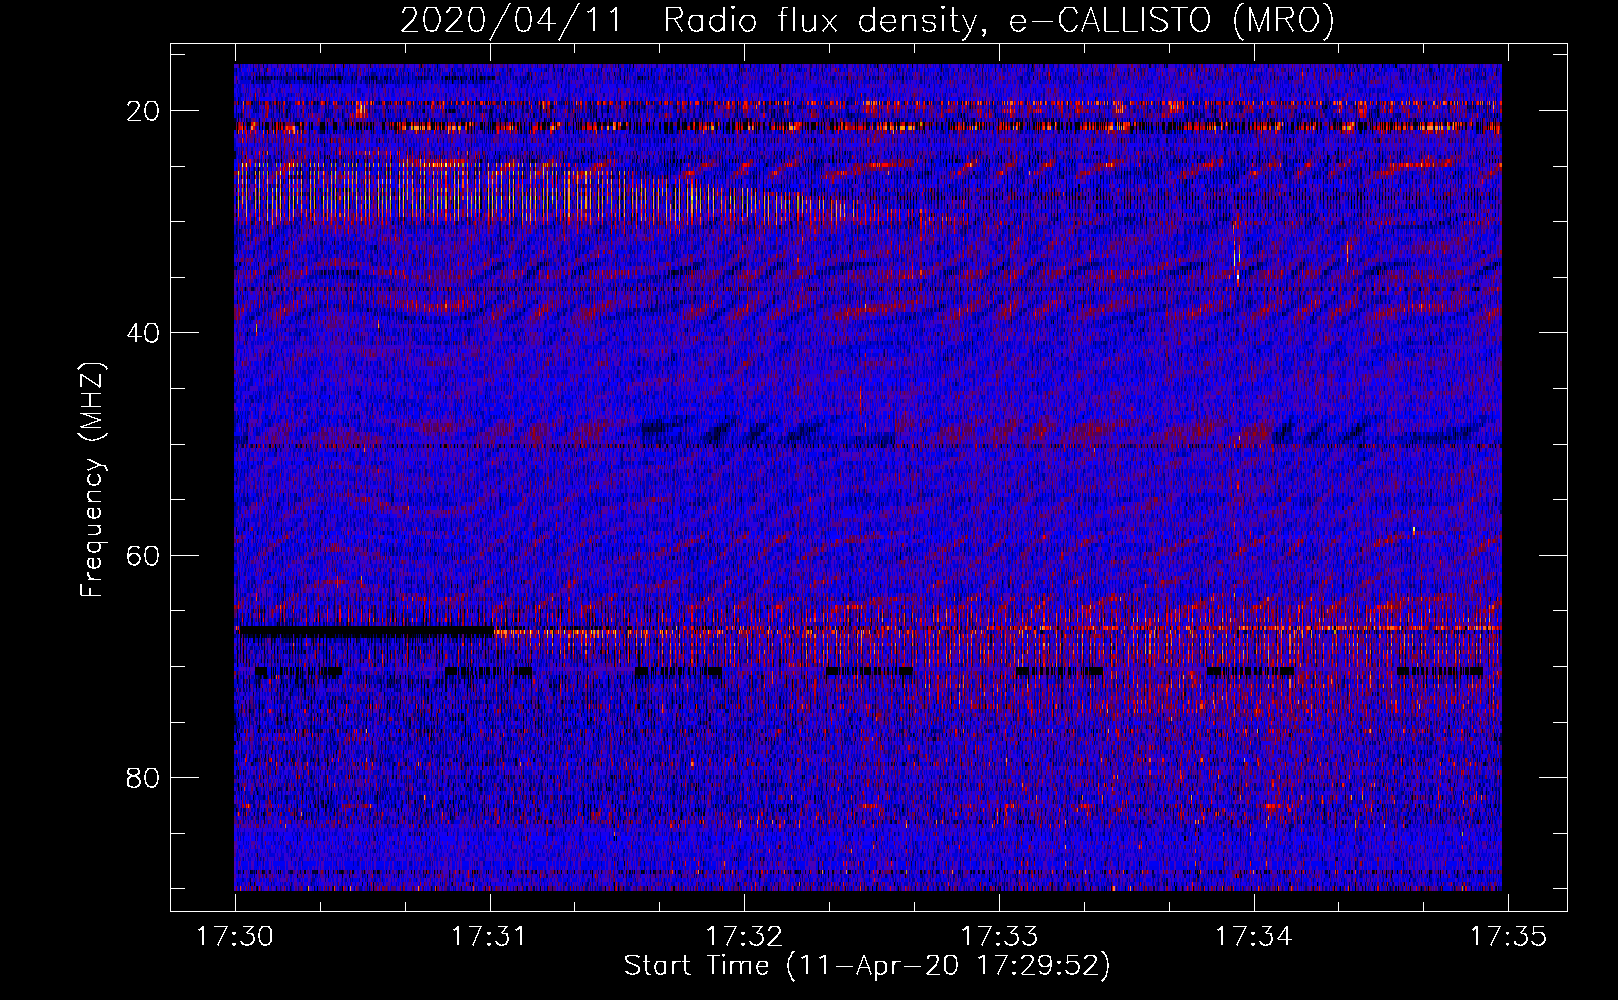Click the 17:33 time tick label
This screenshot has width=1618, height=1000.
pyautogui.click(x=999, y=936)
